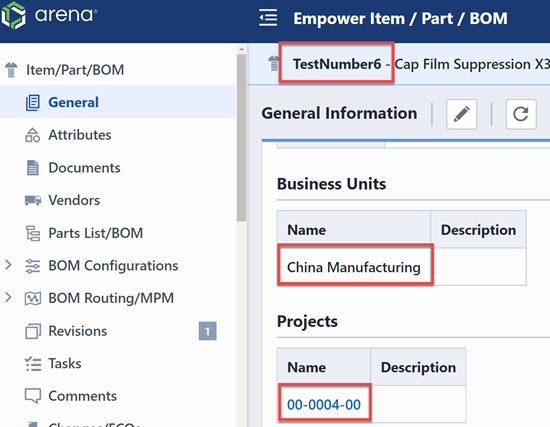Click the Business Units Description column header
The image size is (550, 427).
coord(478,230)
